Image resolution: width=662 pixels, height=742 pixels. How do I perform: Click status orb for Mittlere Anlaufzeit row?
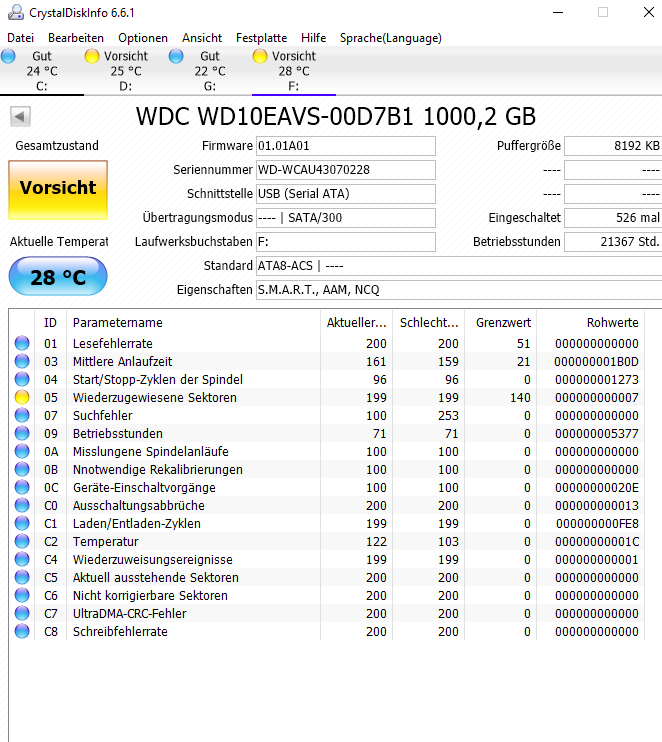point(22,361)
